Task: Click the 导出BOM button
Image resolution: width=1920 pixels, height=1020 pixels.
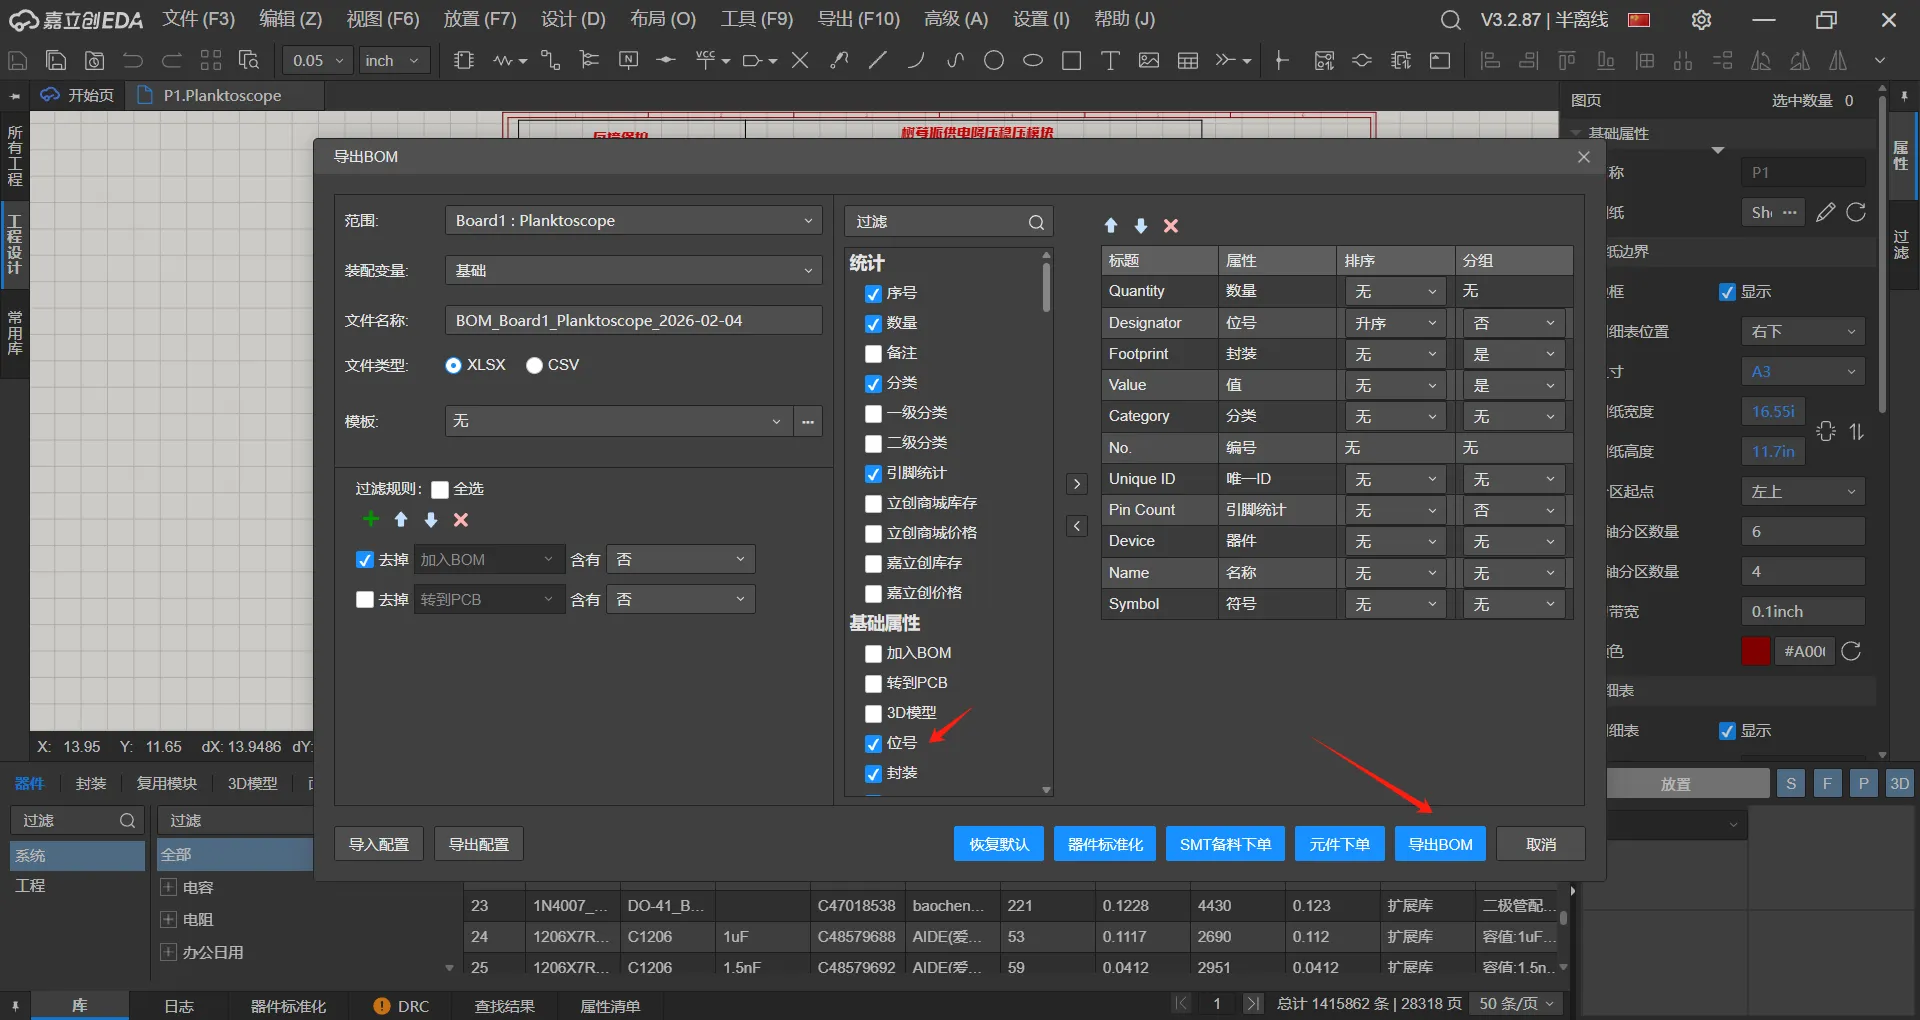Action: [1440, 844]
